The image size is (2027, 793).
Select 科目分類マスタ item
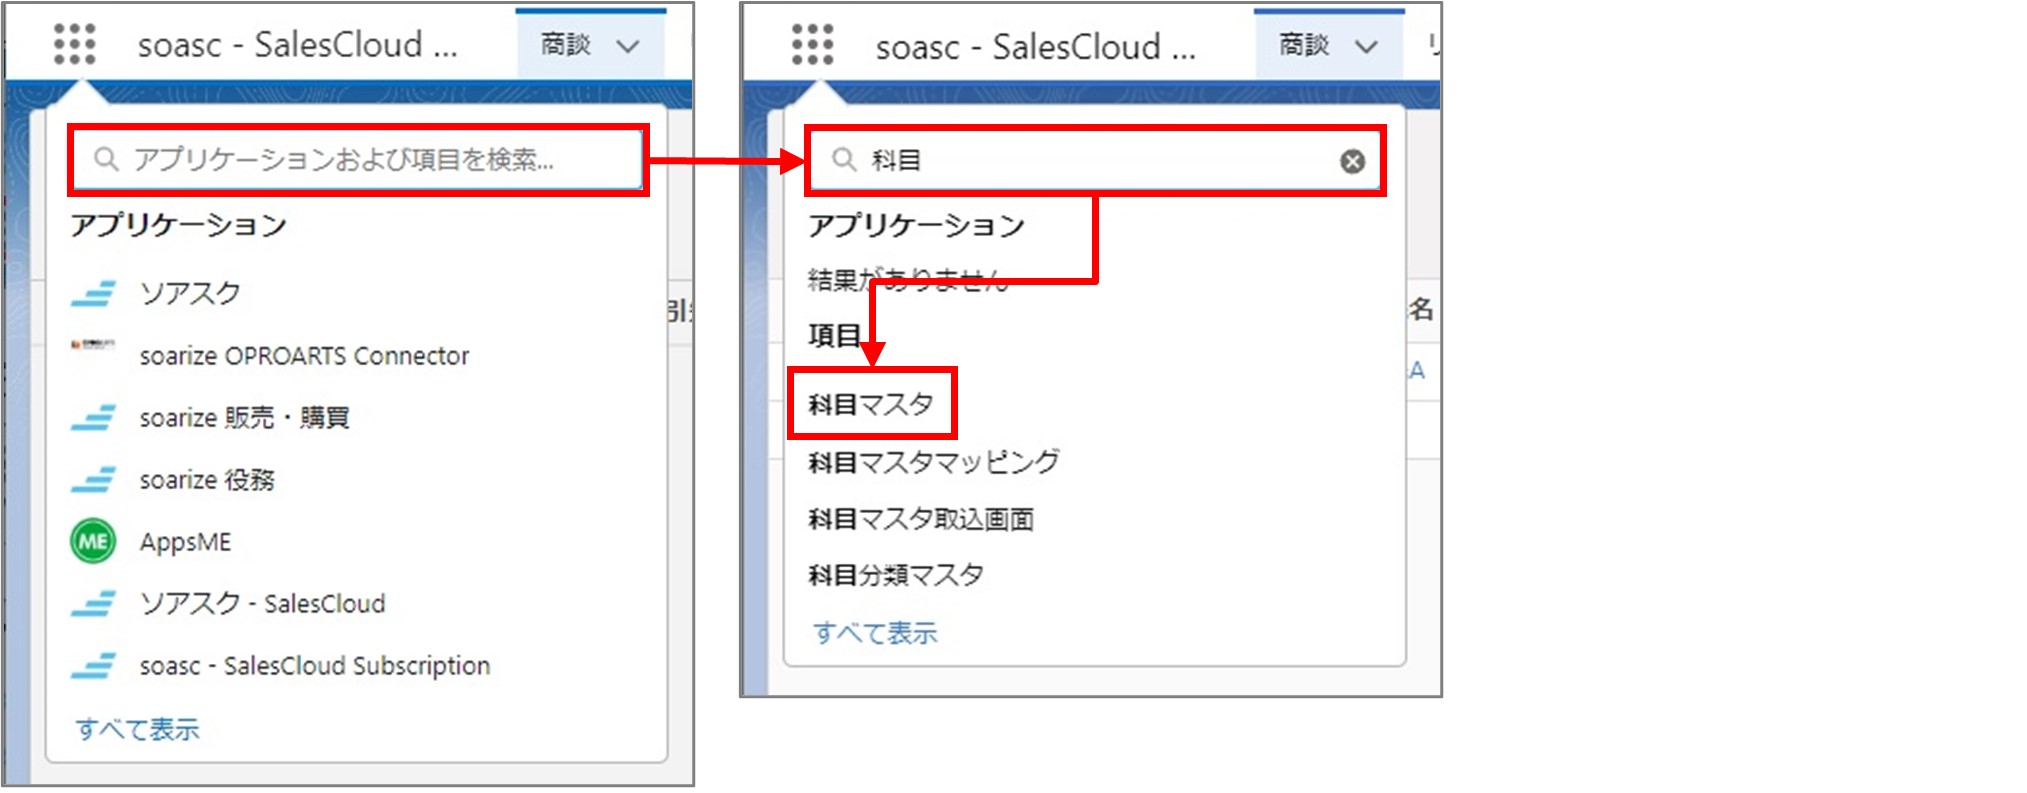[x=896, y=575]
